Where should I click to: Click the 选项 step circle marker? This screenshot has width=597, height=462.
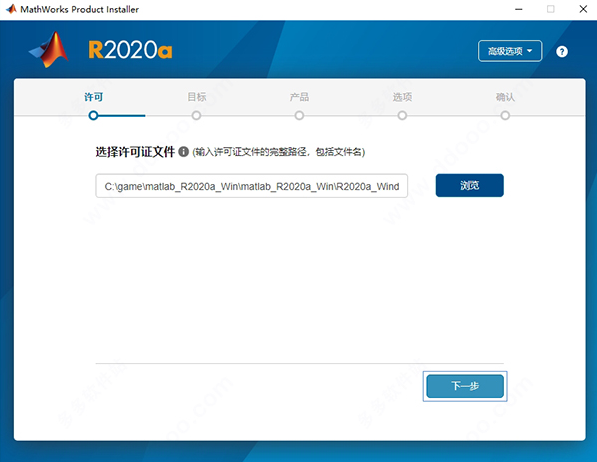click(402, 115)
